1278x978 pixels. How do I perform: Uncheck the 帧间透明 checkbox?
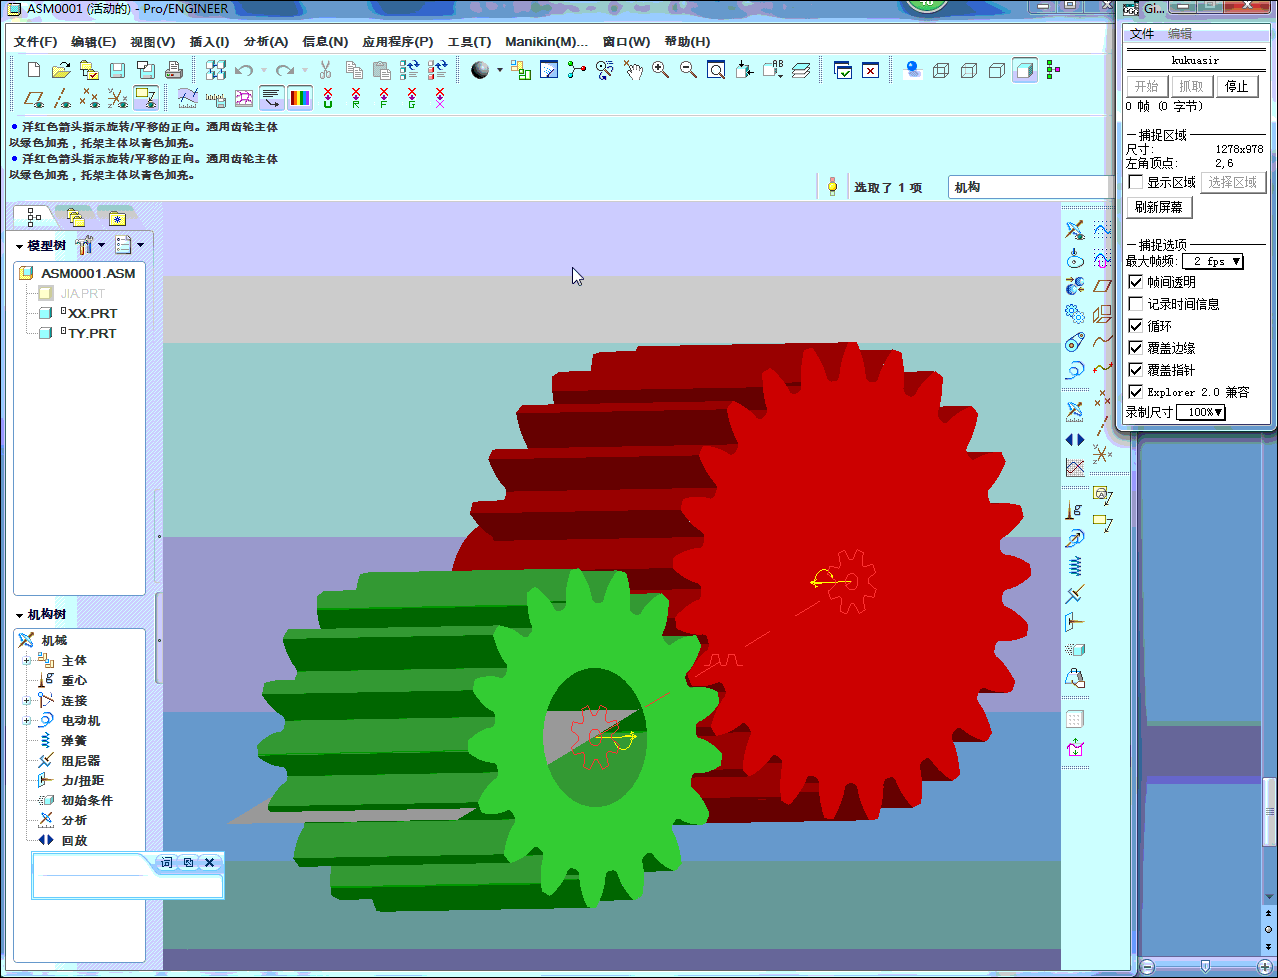click(x=1136, y=282)
